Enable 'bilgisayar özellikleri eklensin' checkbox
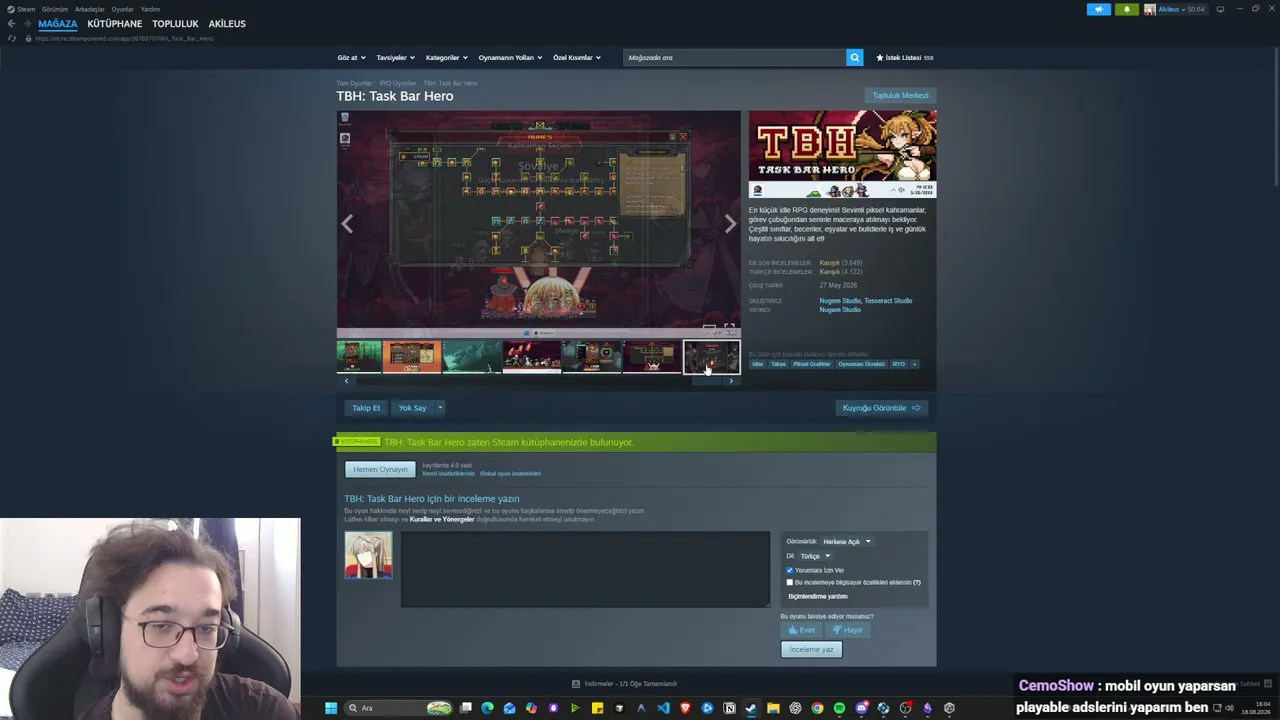1280x720 pixels. (789, 582)
